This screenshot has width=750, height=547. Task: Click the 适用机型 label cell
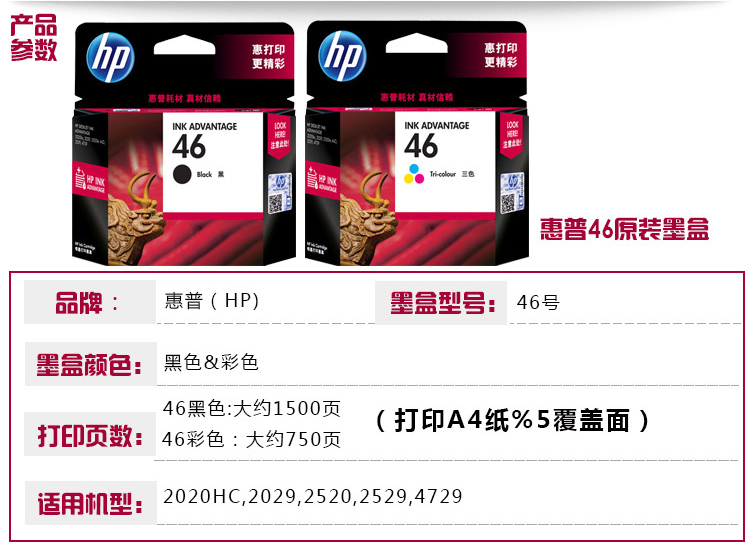pyautogui.click(x=90, y=503)
